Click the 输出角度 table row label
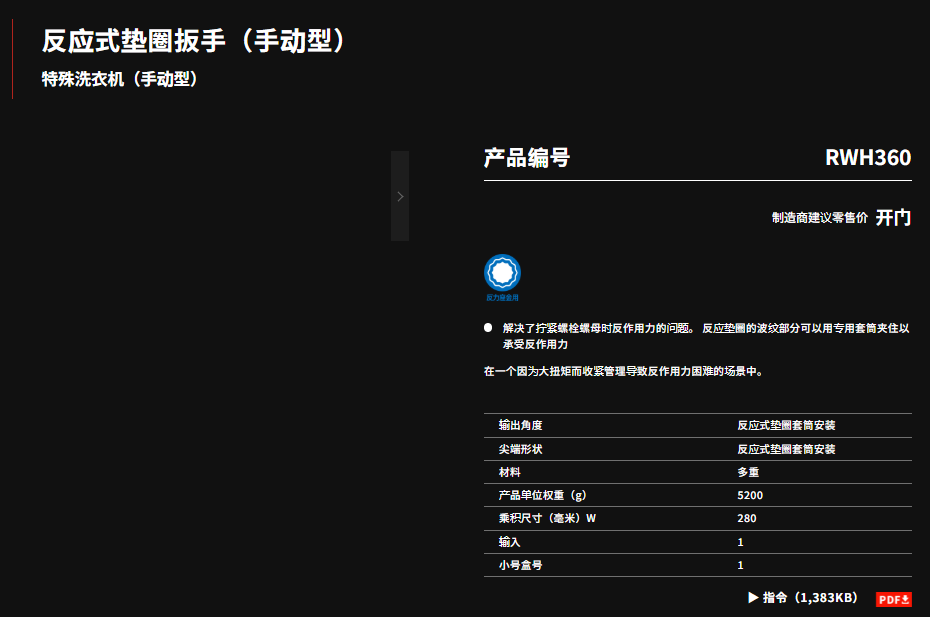Viewport: 930px width, 617px height. [520, 425]
